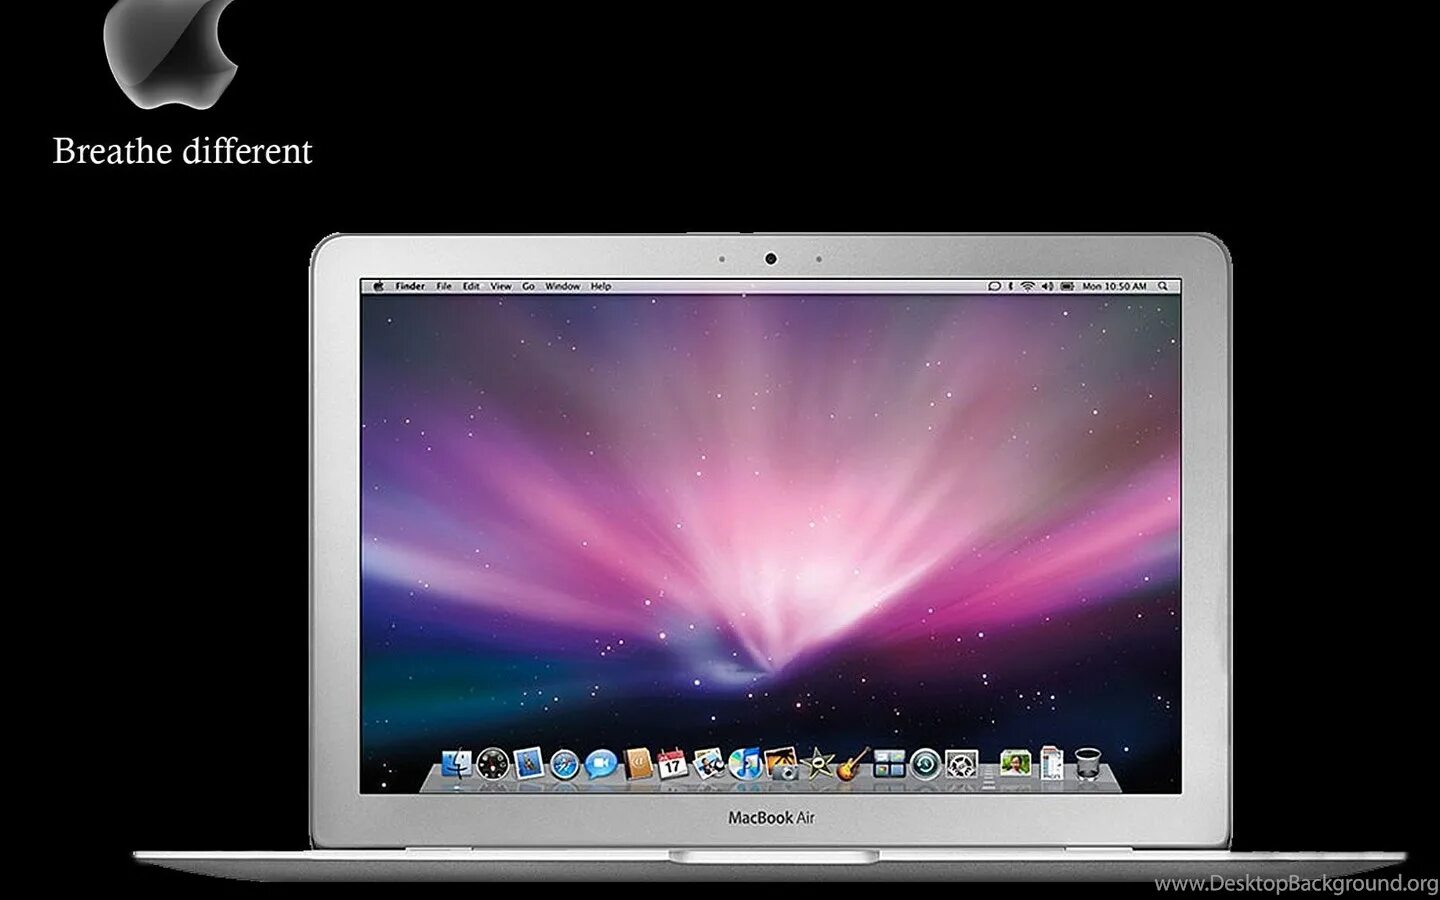
Task: Open the documents stack in dock
Action: click(x=1052, y=764)
